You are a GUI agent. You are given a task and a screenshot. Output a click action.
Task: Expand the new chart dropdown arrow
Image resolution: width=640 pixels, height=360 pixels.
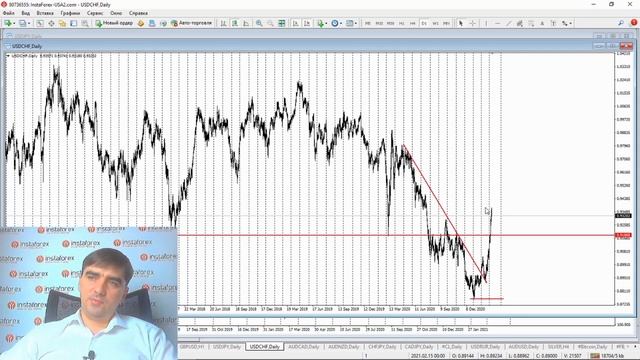point(14,23)
